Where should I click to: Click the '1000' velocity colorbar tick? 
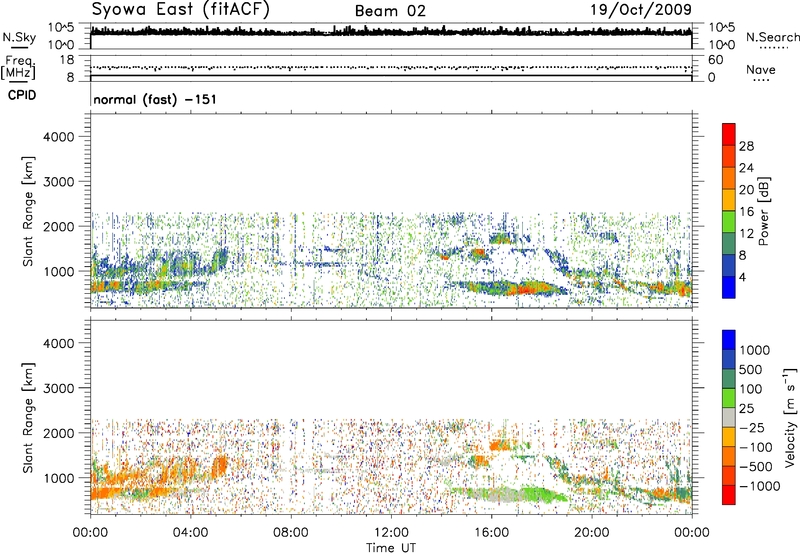pyautogui.click(x=755, y=350)
